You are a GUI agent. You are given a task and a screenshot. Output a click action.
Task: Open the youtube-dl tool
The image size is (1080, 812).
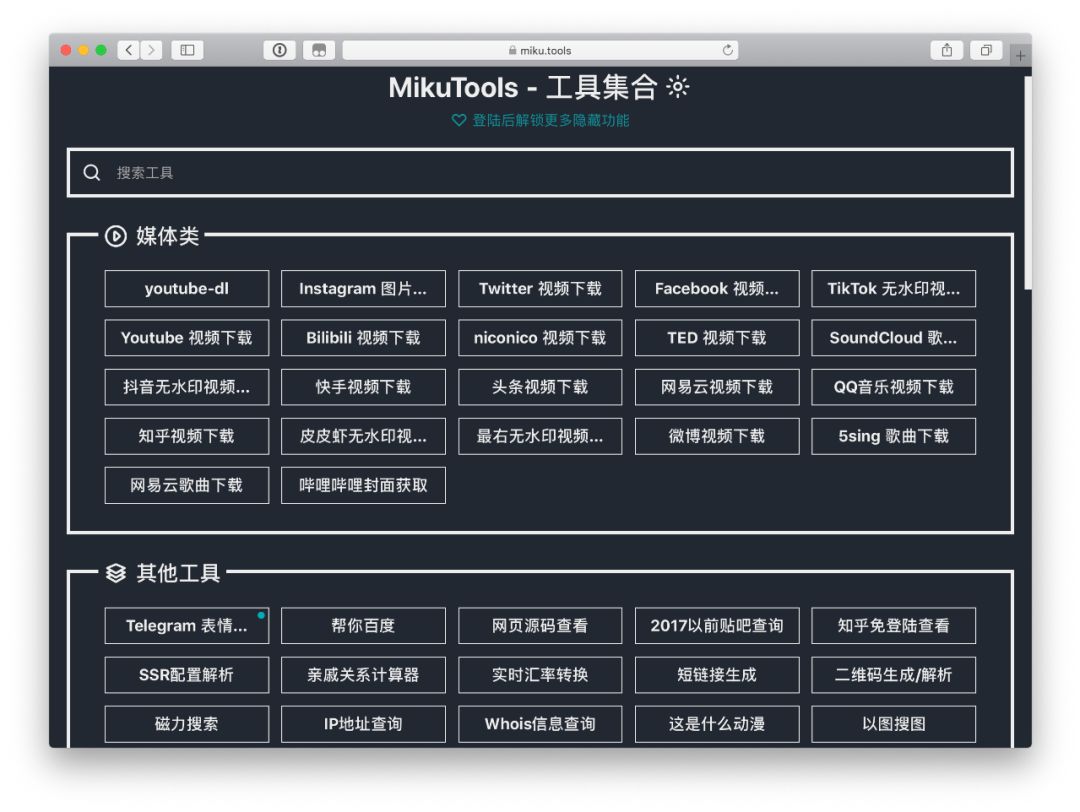pyautogui.click(x=186, y=288)
